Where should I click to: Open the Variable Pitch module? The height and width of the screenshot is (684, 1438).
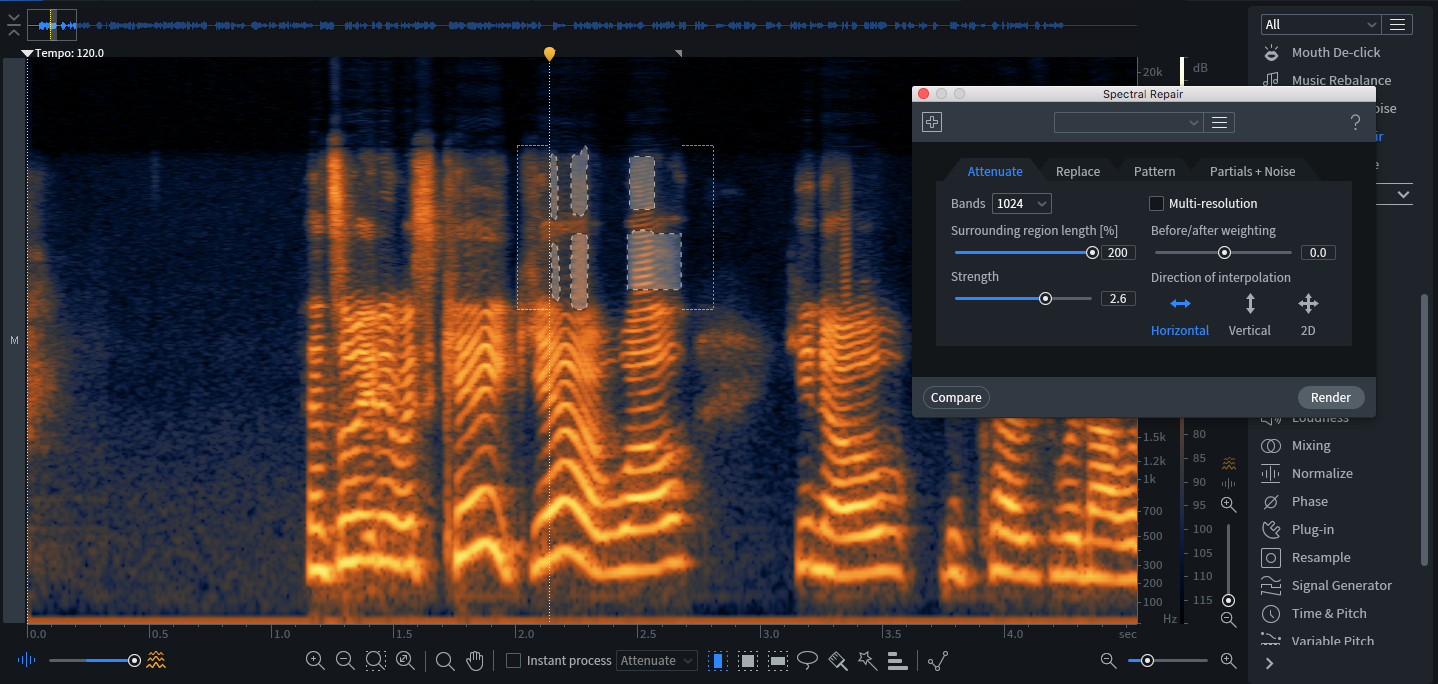point(1332,641)
